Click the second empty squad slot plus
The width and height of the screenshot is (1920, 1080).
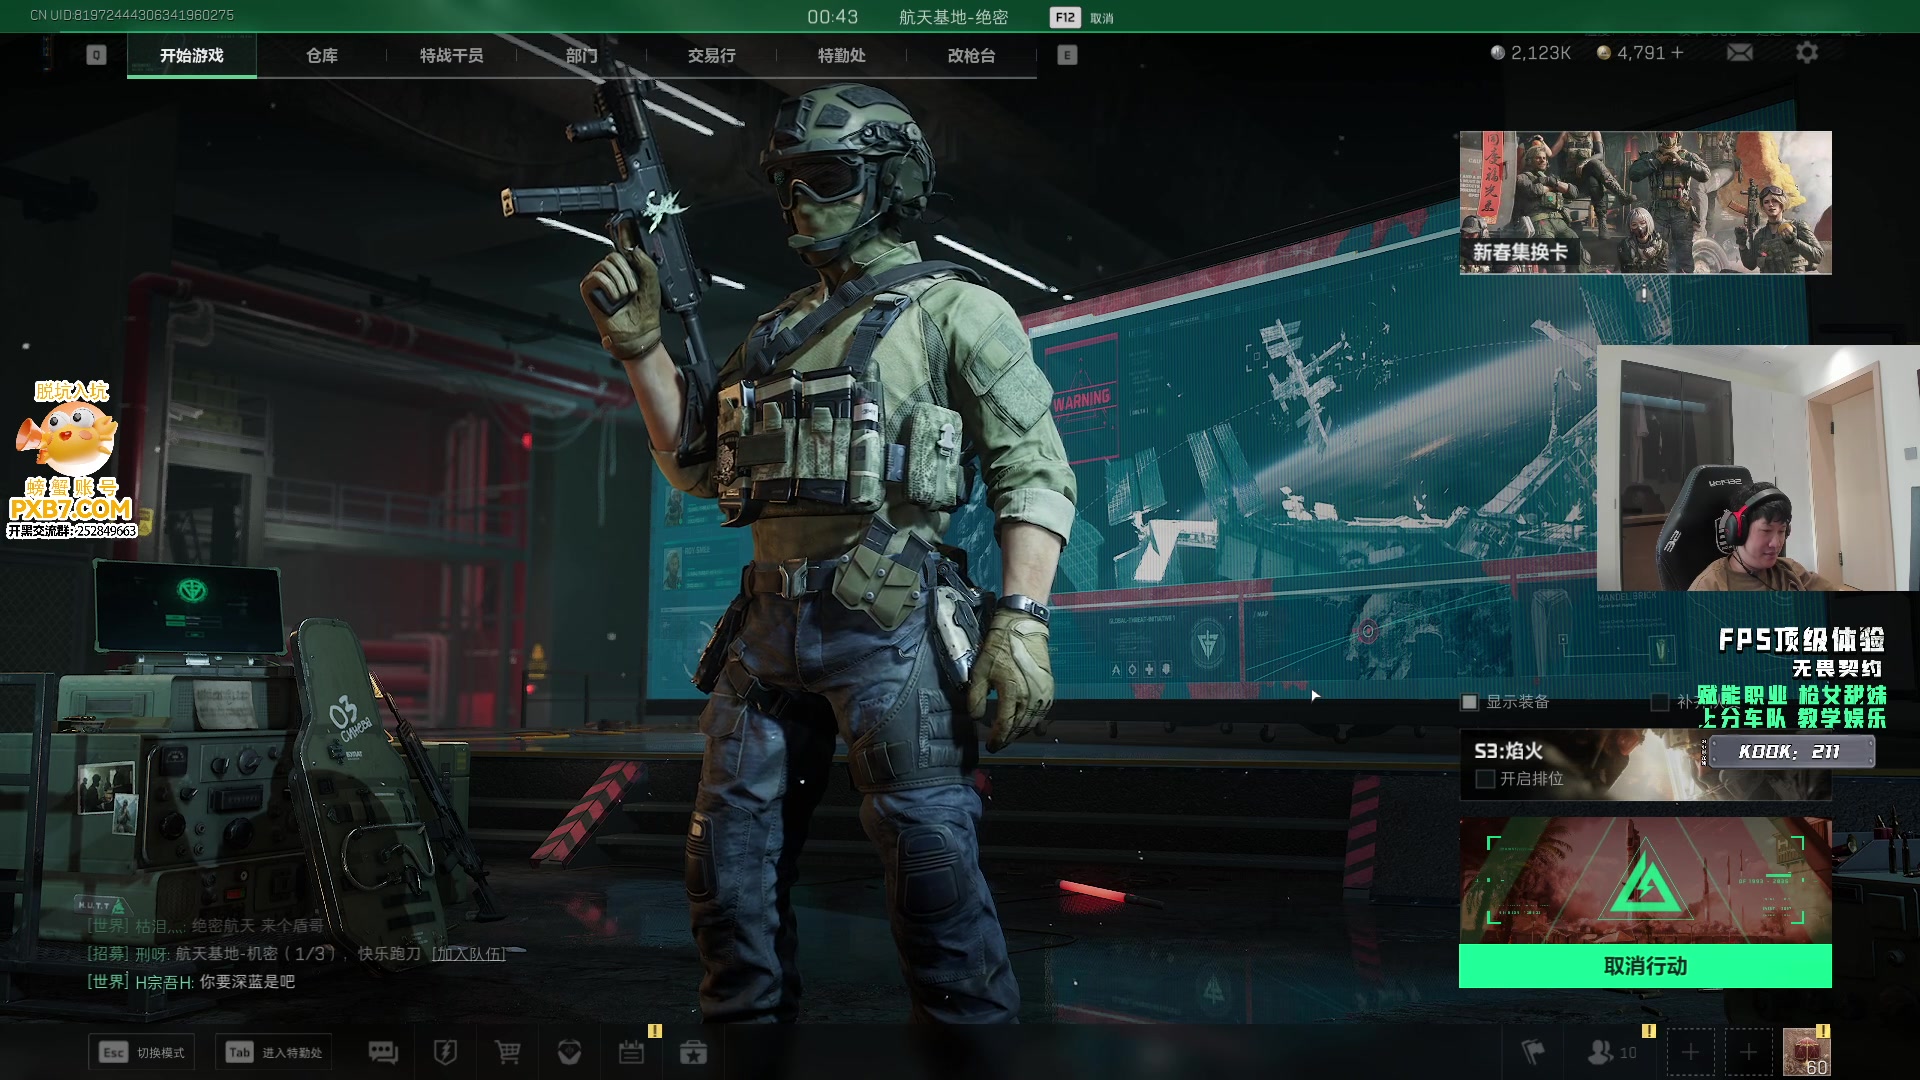(1748, 1052)
